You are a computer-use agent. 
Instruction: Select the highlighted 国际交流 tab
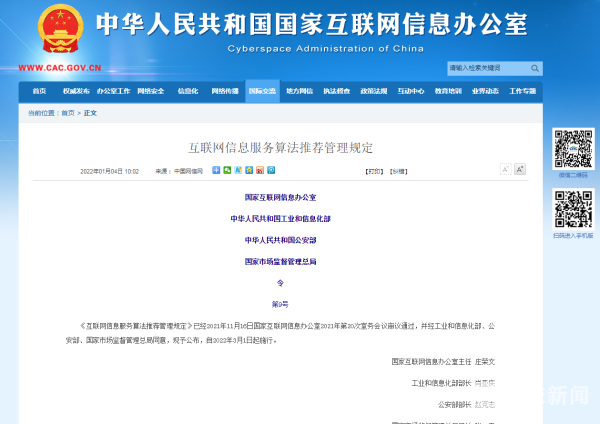[x=262, y=91]
